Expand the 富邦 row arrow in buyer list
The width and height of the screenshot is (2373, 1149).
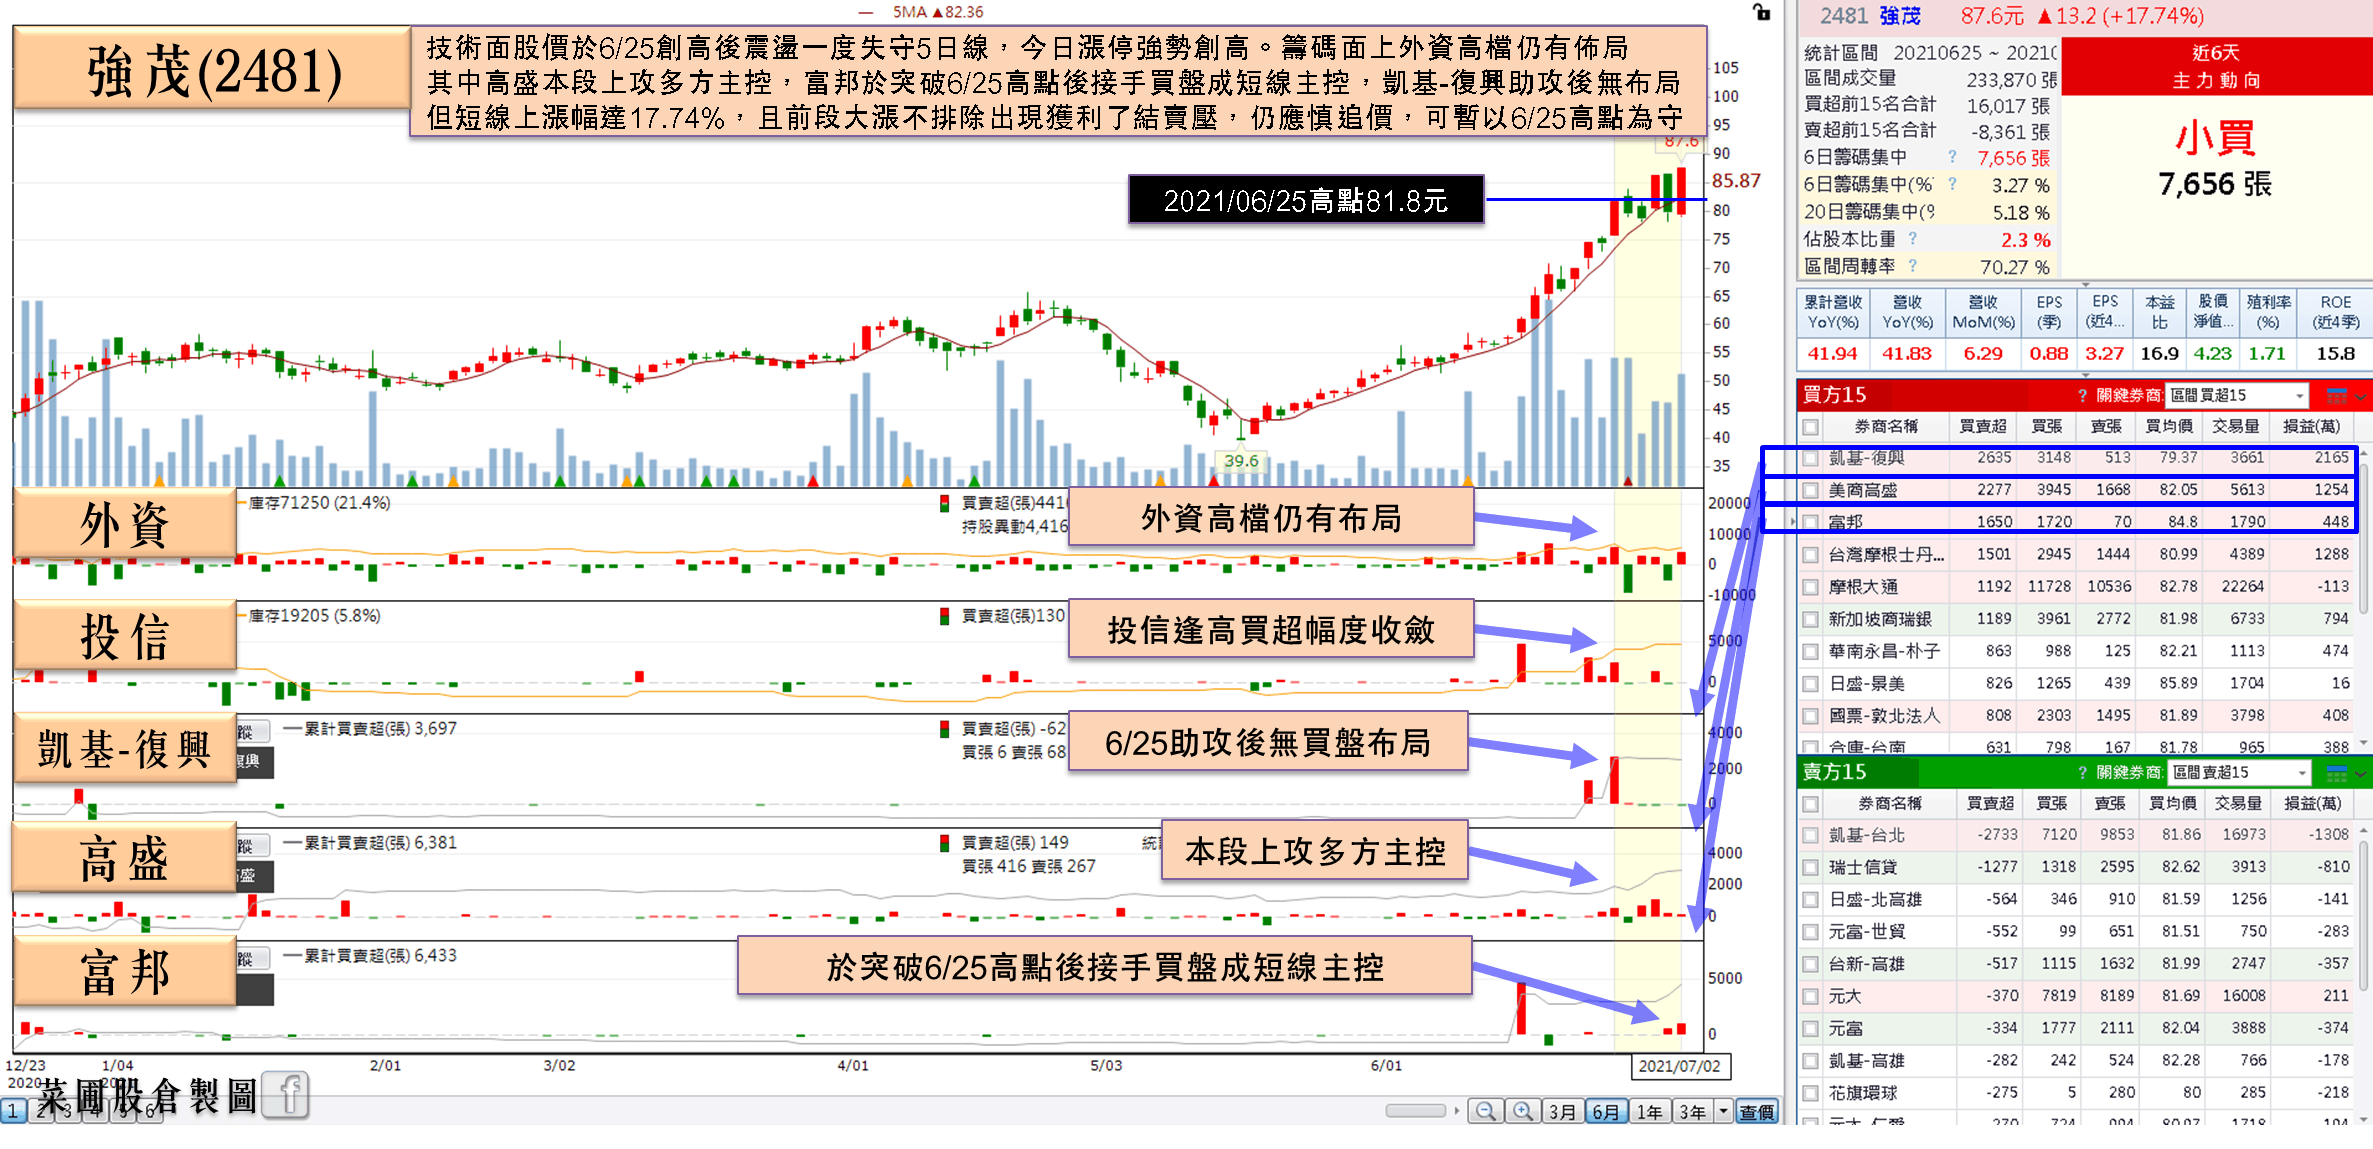click(1793, 522)
